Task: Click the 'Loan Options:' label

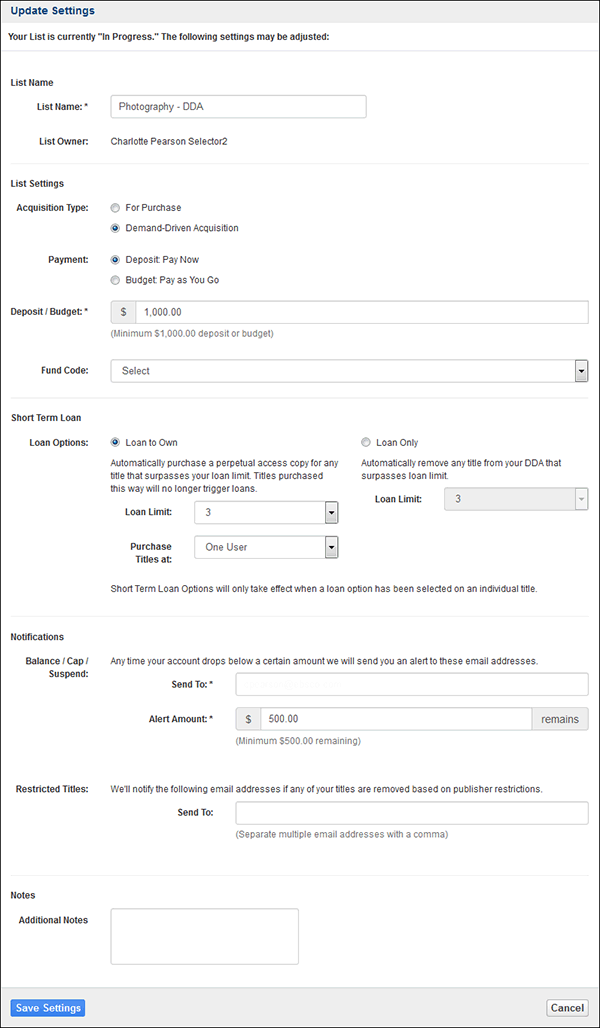Action: 59,442
